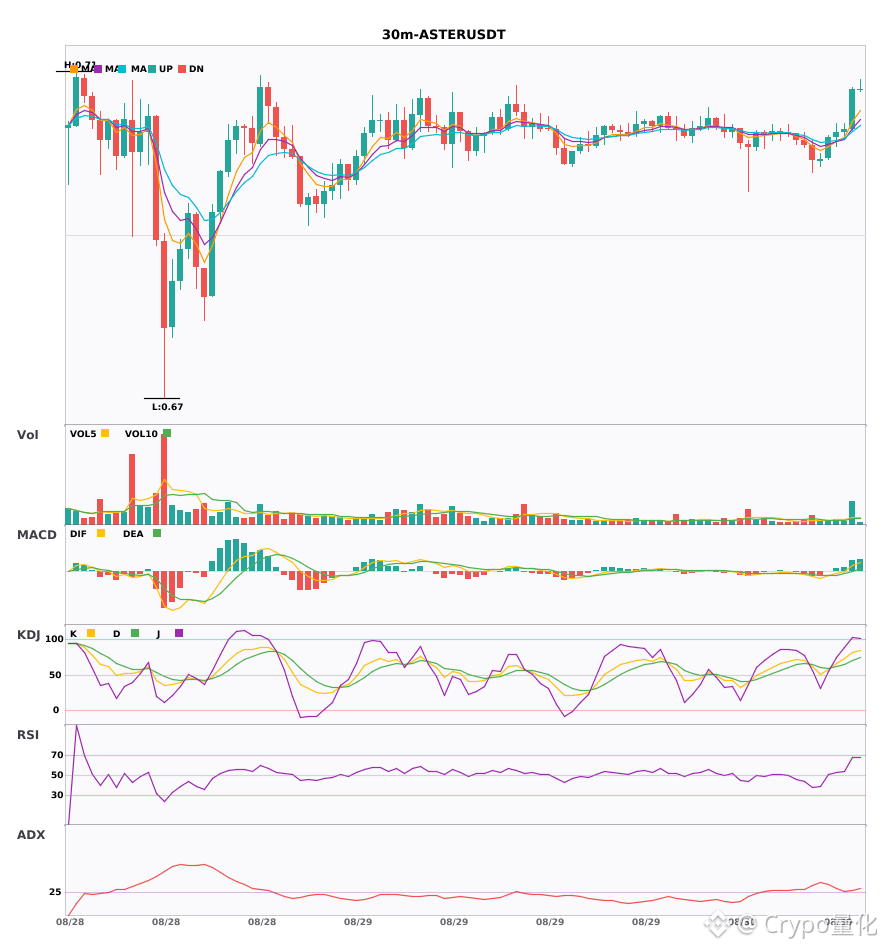Screen dimensions: 885x950
Task: Click the purple MA legend swatch
Action: (98, 69)
